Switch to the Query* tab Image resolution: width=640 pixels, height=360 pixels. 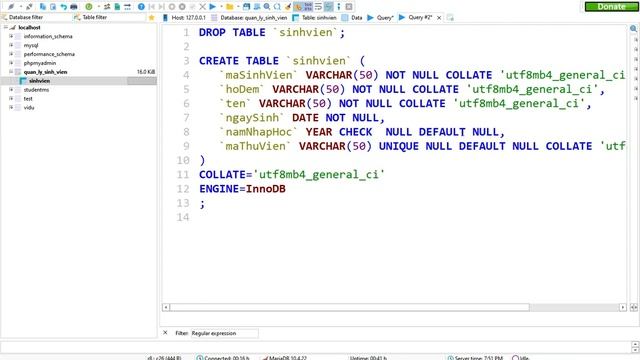pos(380,18)
